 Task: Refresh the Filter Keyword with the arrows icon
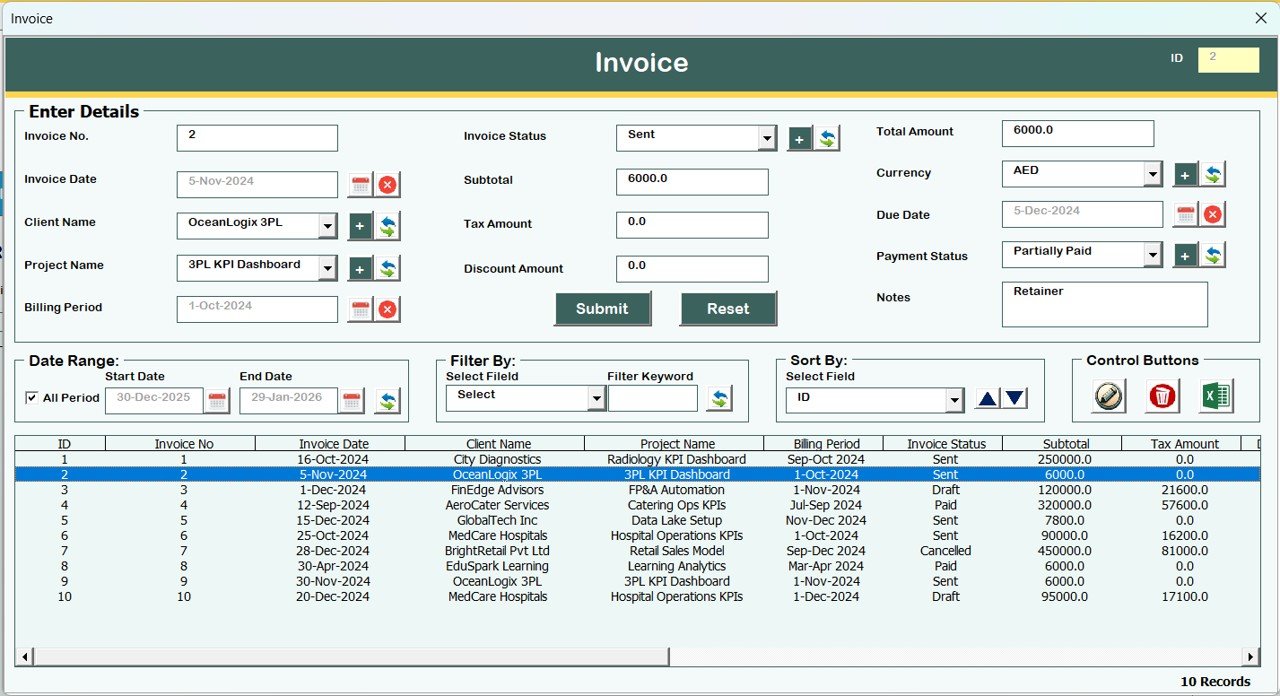click(x=720, y=398)
